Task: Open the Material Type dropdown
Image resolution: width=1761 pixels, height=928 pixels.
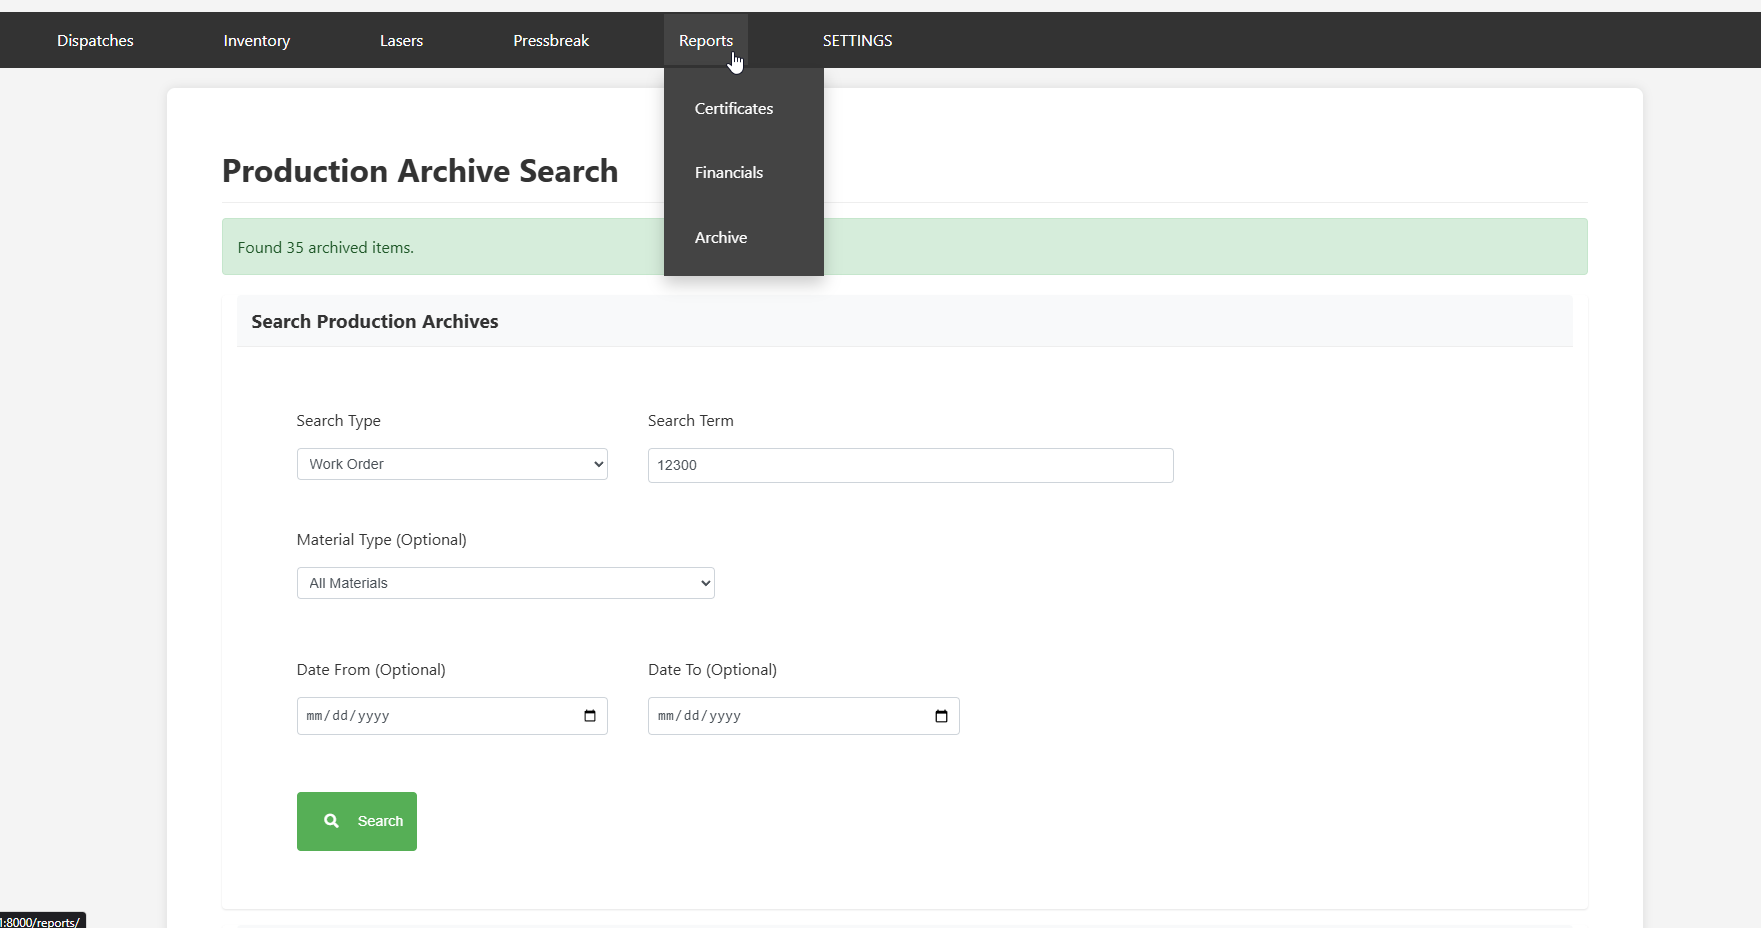Action: pyautogui.click(x=505, y=583)
